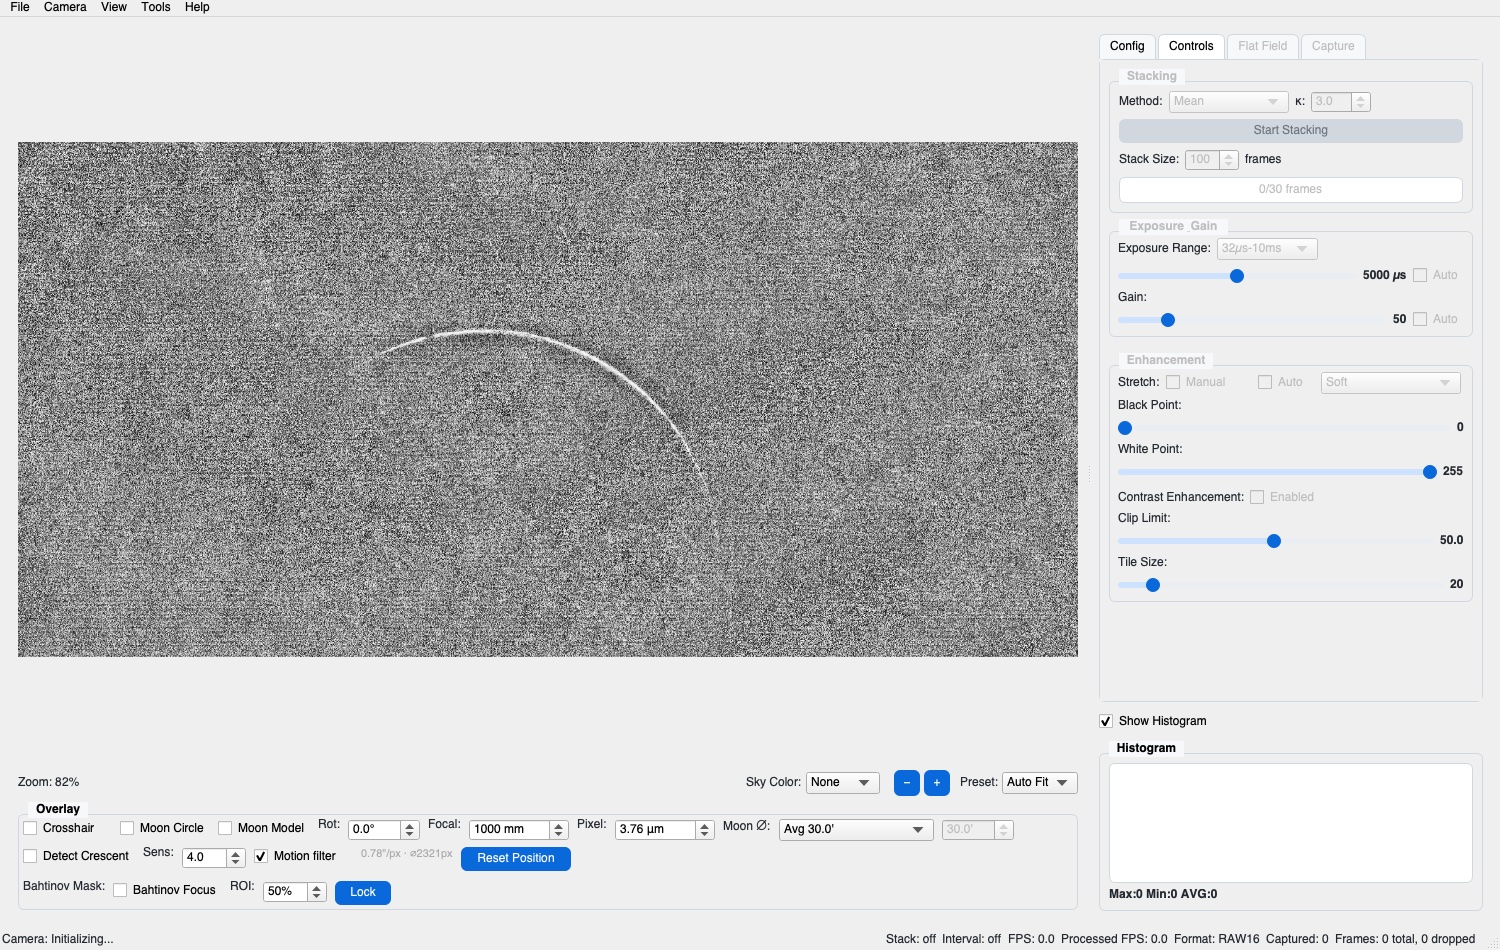Click the minus zoom out button

pos(906,782)
